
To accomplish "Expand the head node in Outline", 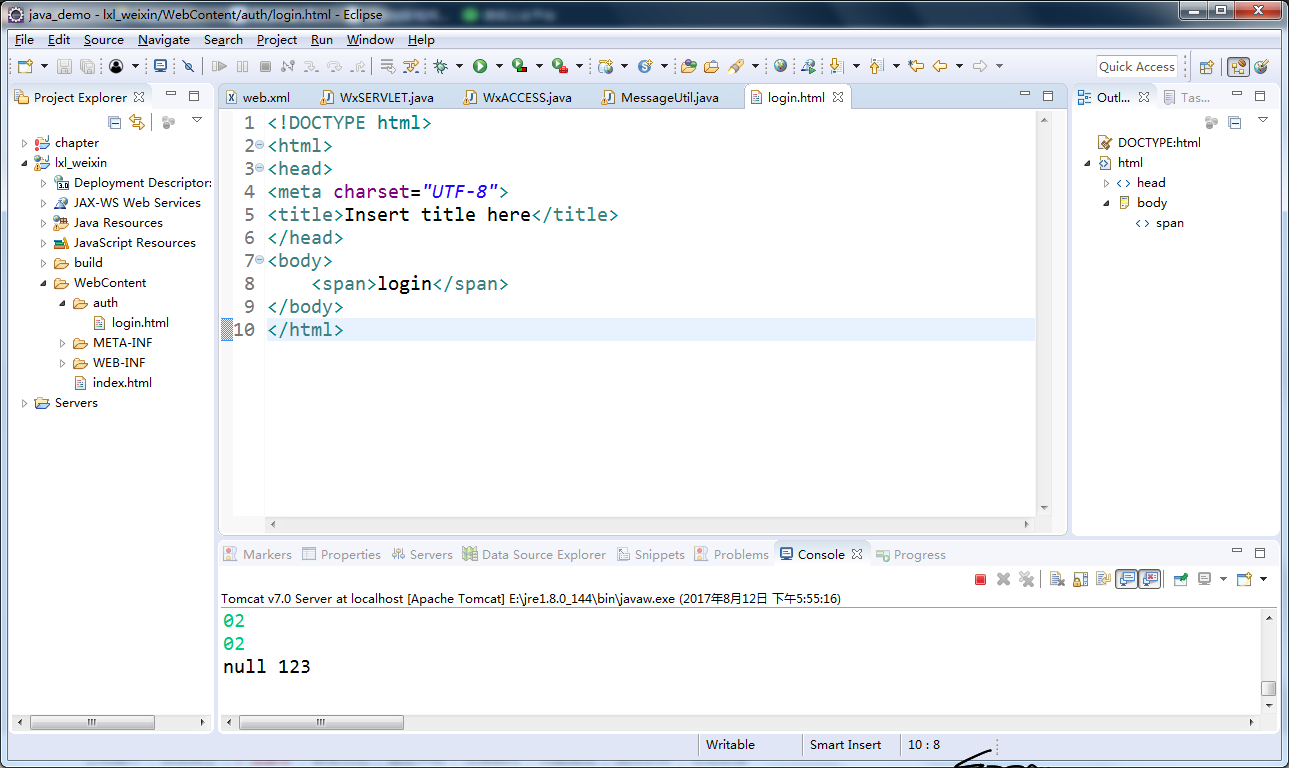I will (x=1106, y=183).
